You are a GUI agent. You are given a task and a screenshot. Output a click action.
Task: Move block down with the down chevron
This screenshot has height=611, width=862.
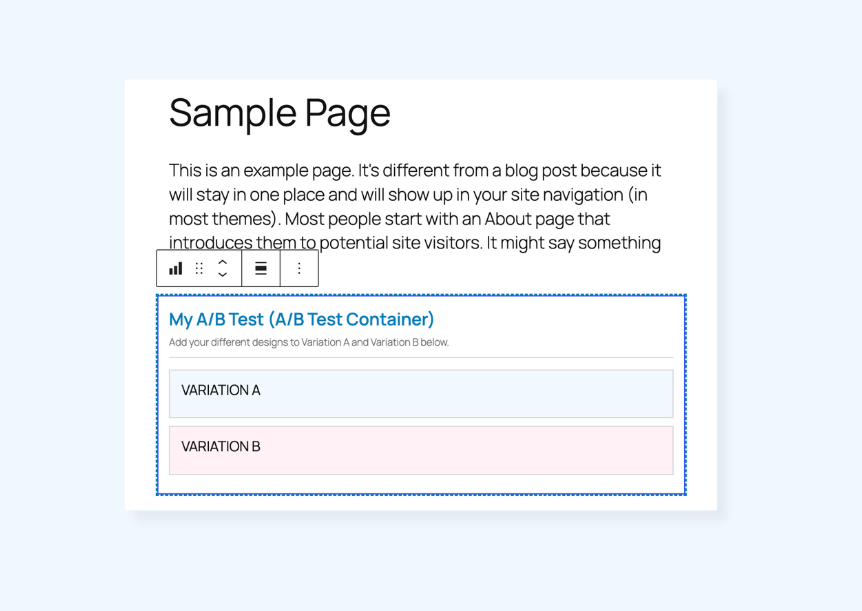pyautogui.click(x=223, y=274)
